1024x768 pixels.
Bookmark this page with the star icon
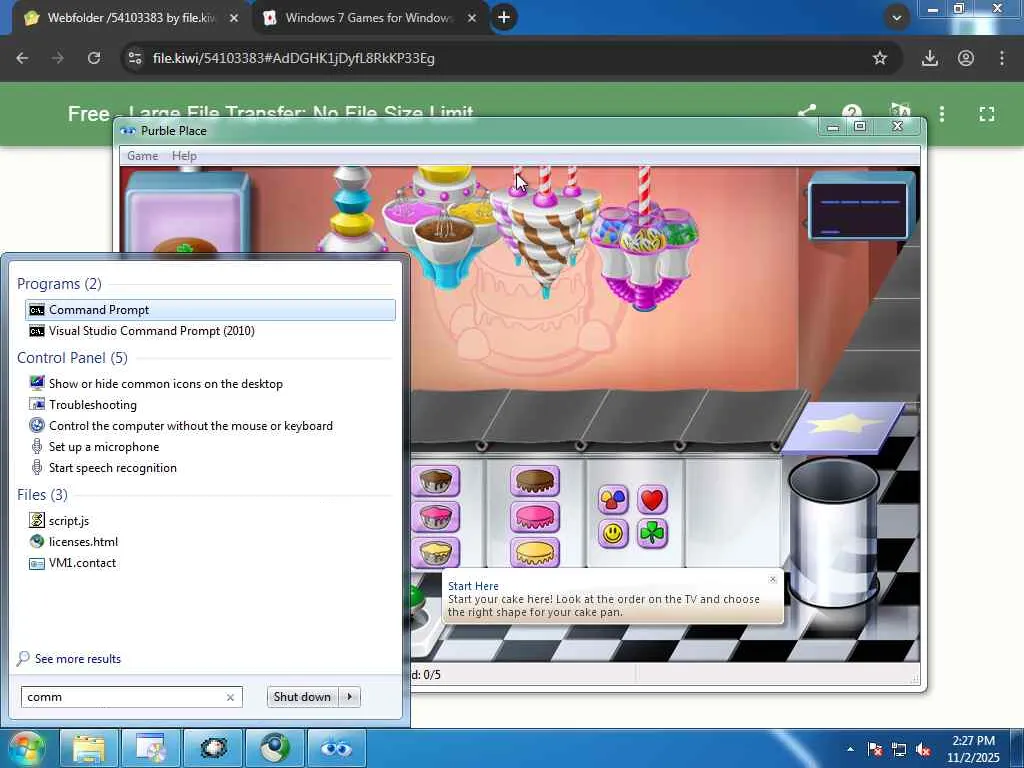point(880,58)
